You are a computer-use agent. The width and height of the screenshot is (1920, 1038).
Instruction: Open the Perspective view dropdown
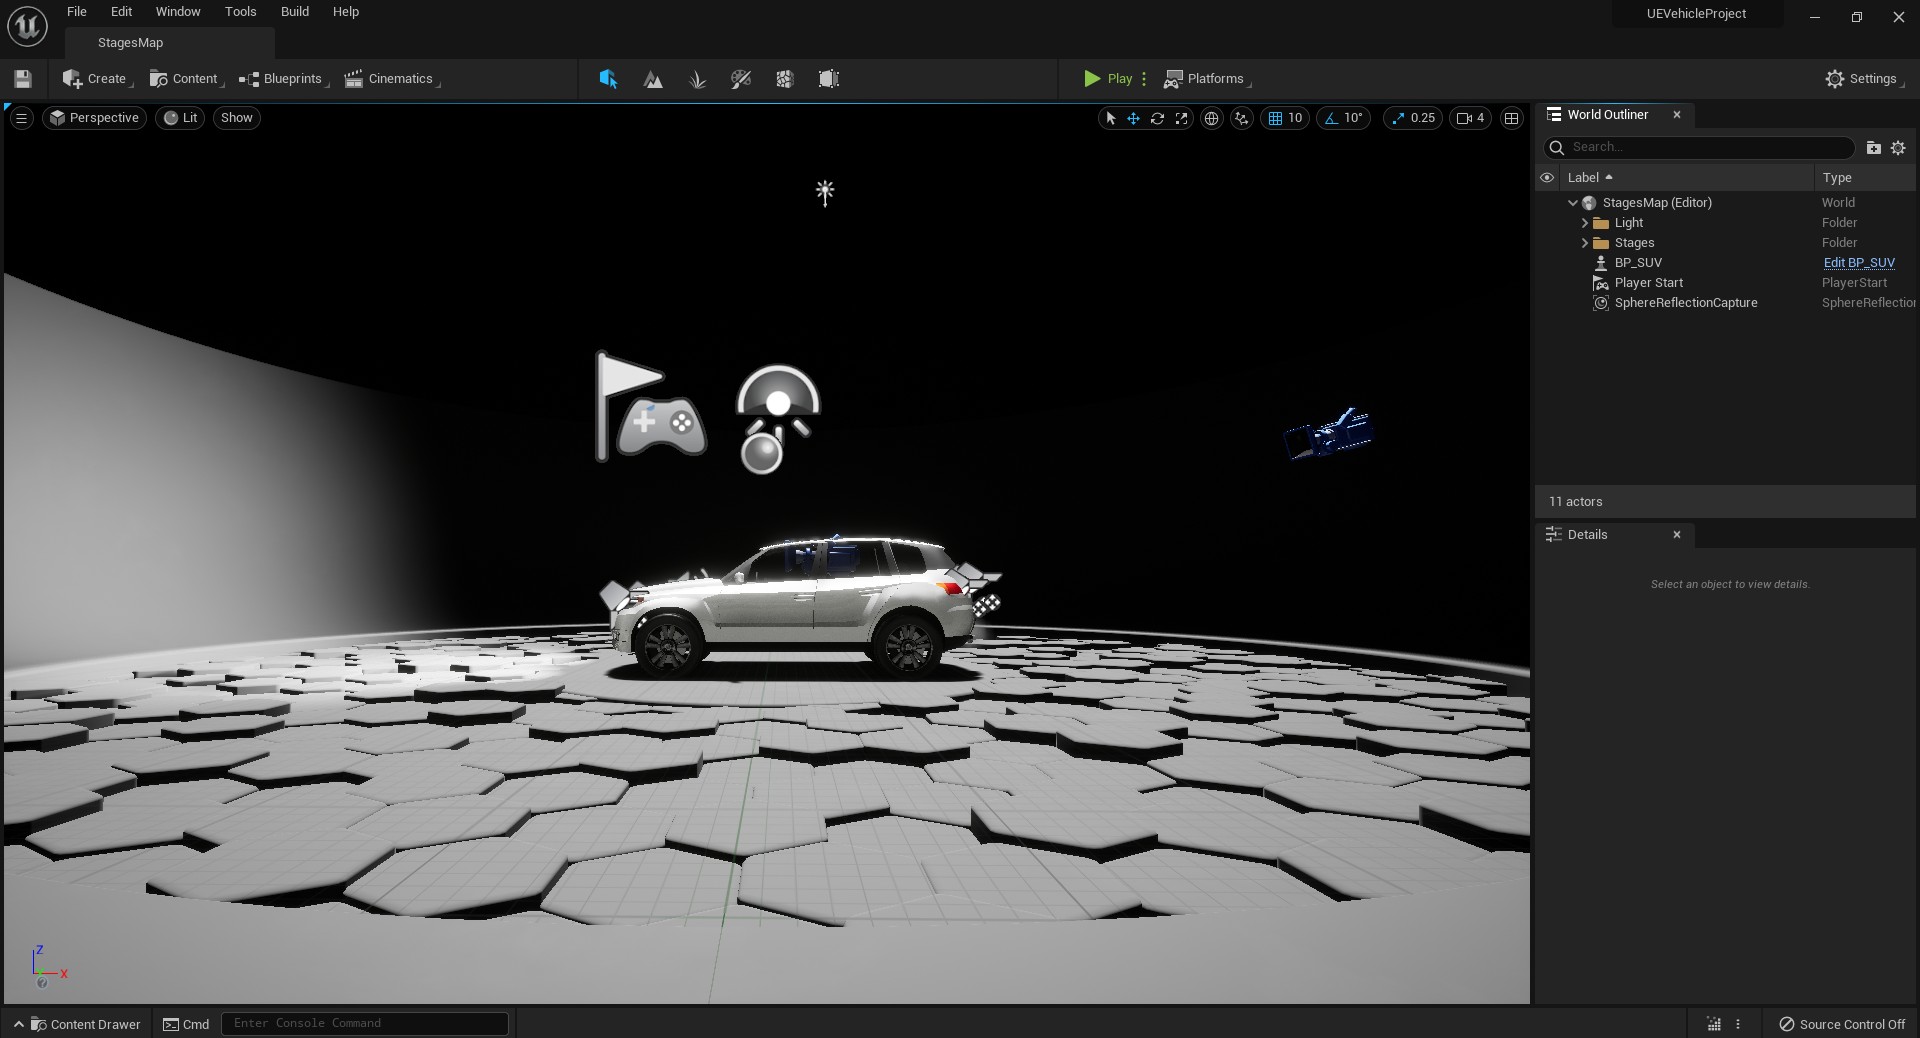point(94,118)
